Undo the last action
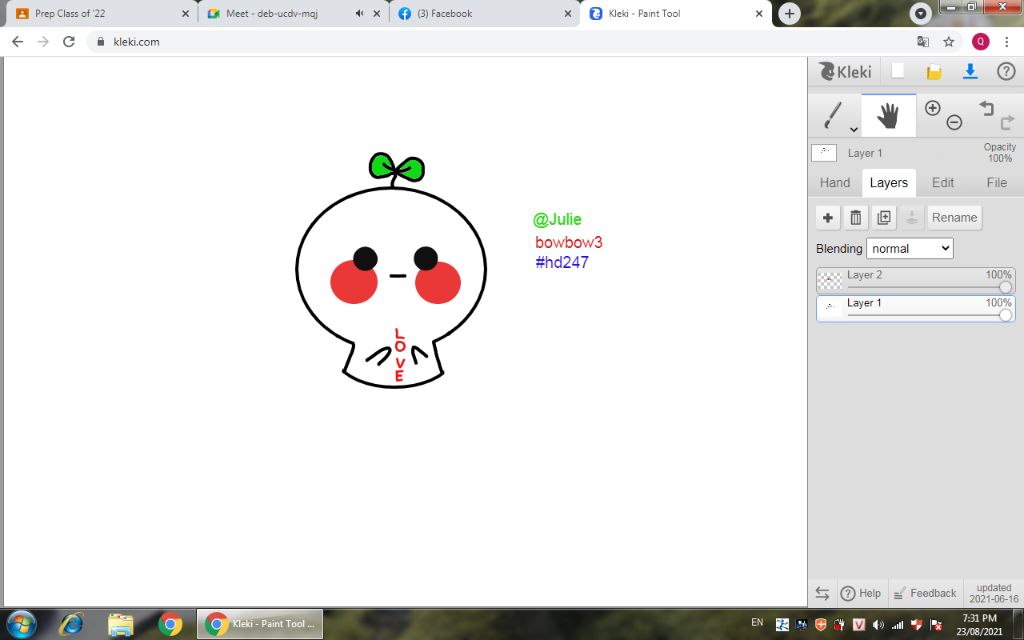This screenshot has height=640, width=1024. click(986, 108)
